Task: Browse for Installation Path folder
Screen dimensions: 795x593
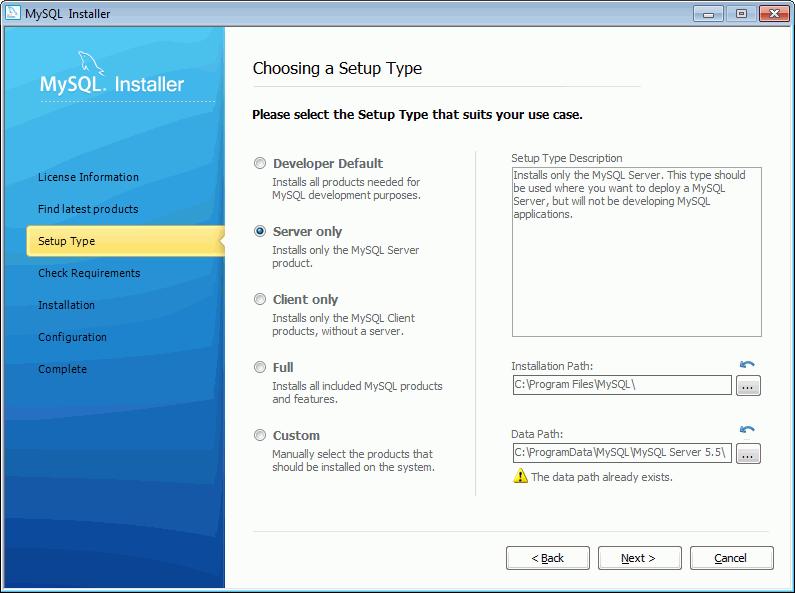Action: click(748, 386)
